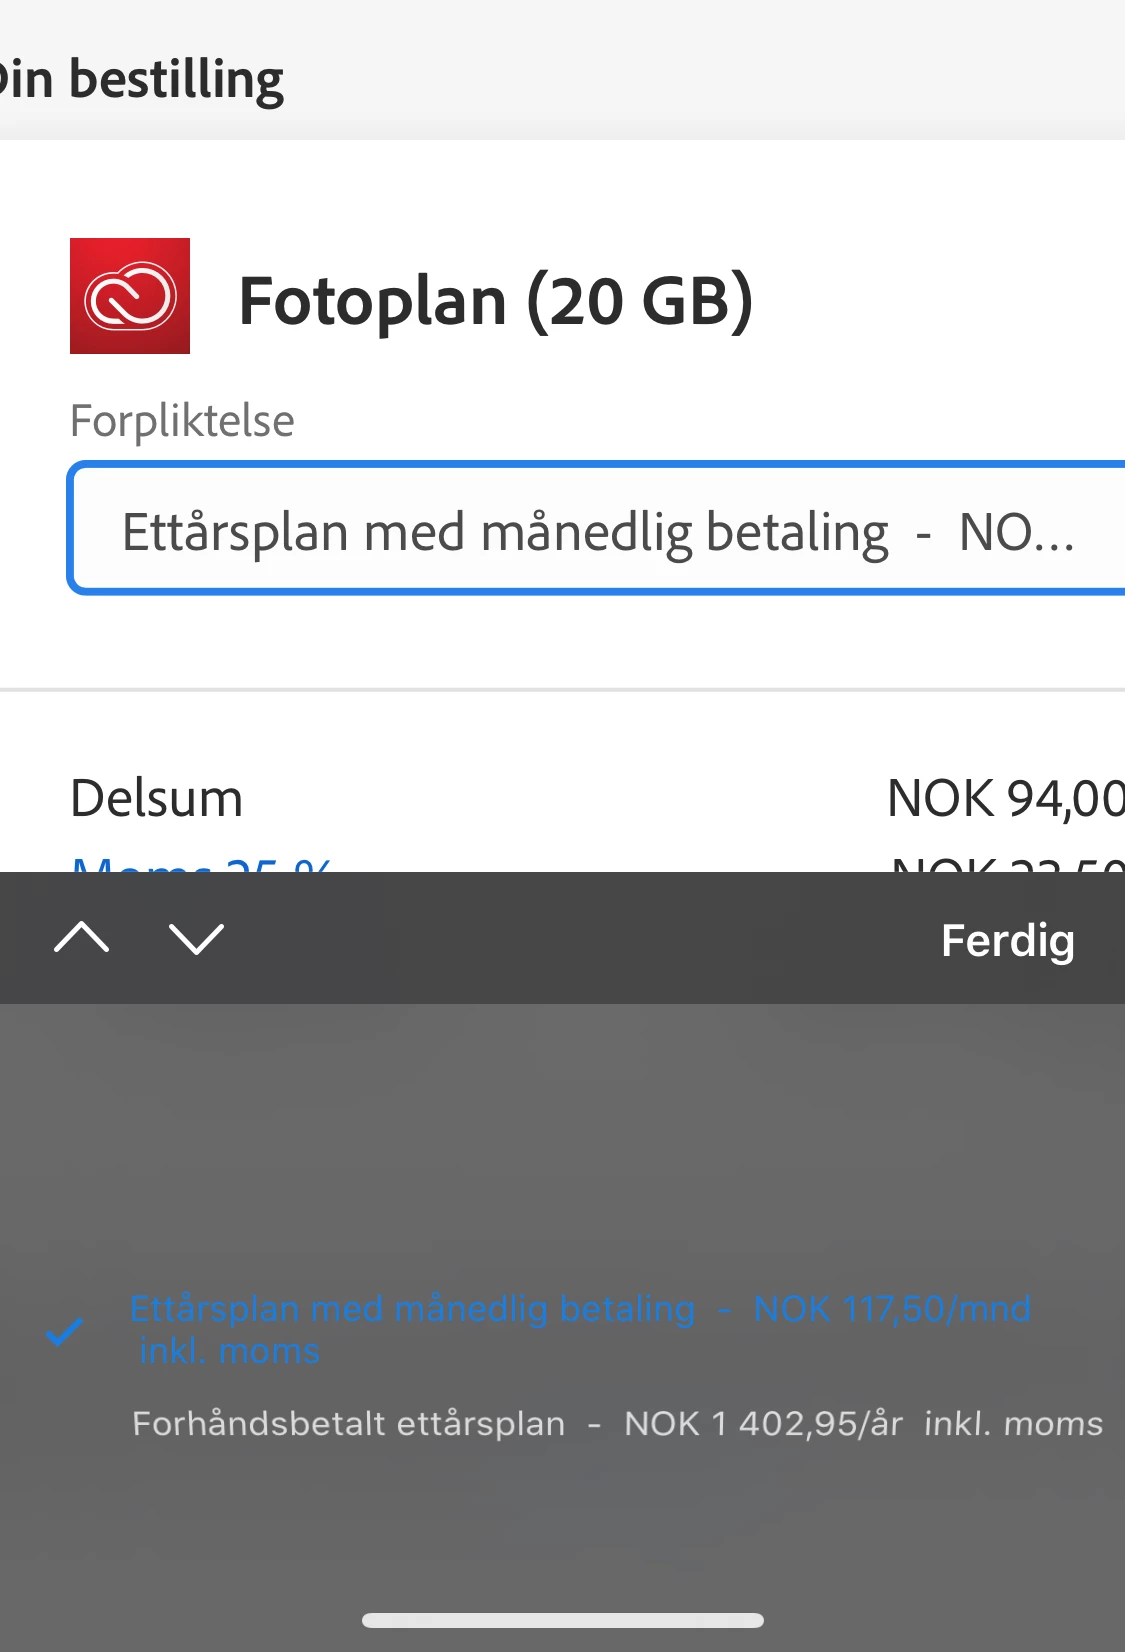Tap the NOK 94,00 subtotal amount
The height and width of the screenshot is (1652, 1125).
[1006, 799]
